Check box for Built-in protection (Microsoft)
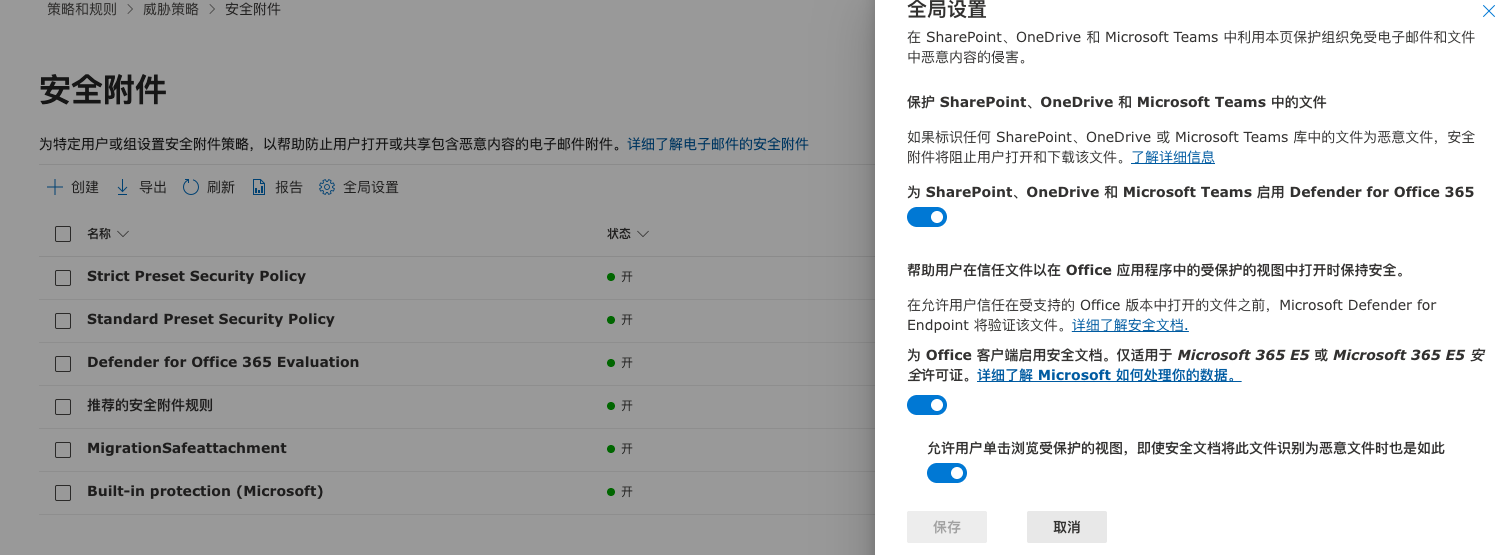This screenshot has width=1498, height=555. pos(63,493)
